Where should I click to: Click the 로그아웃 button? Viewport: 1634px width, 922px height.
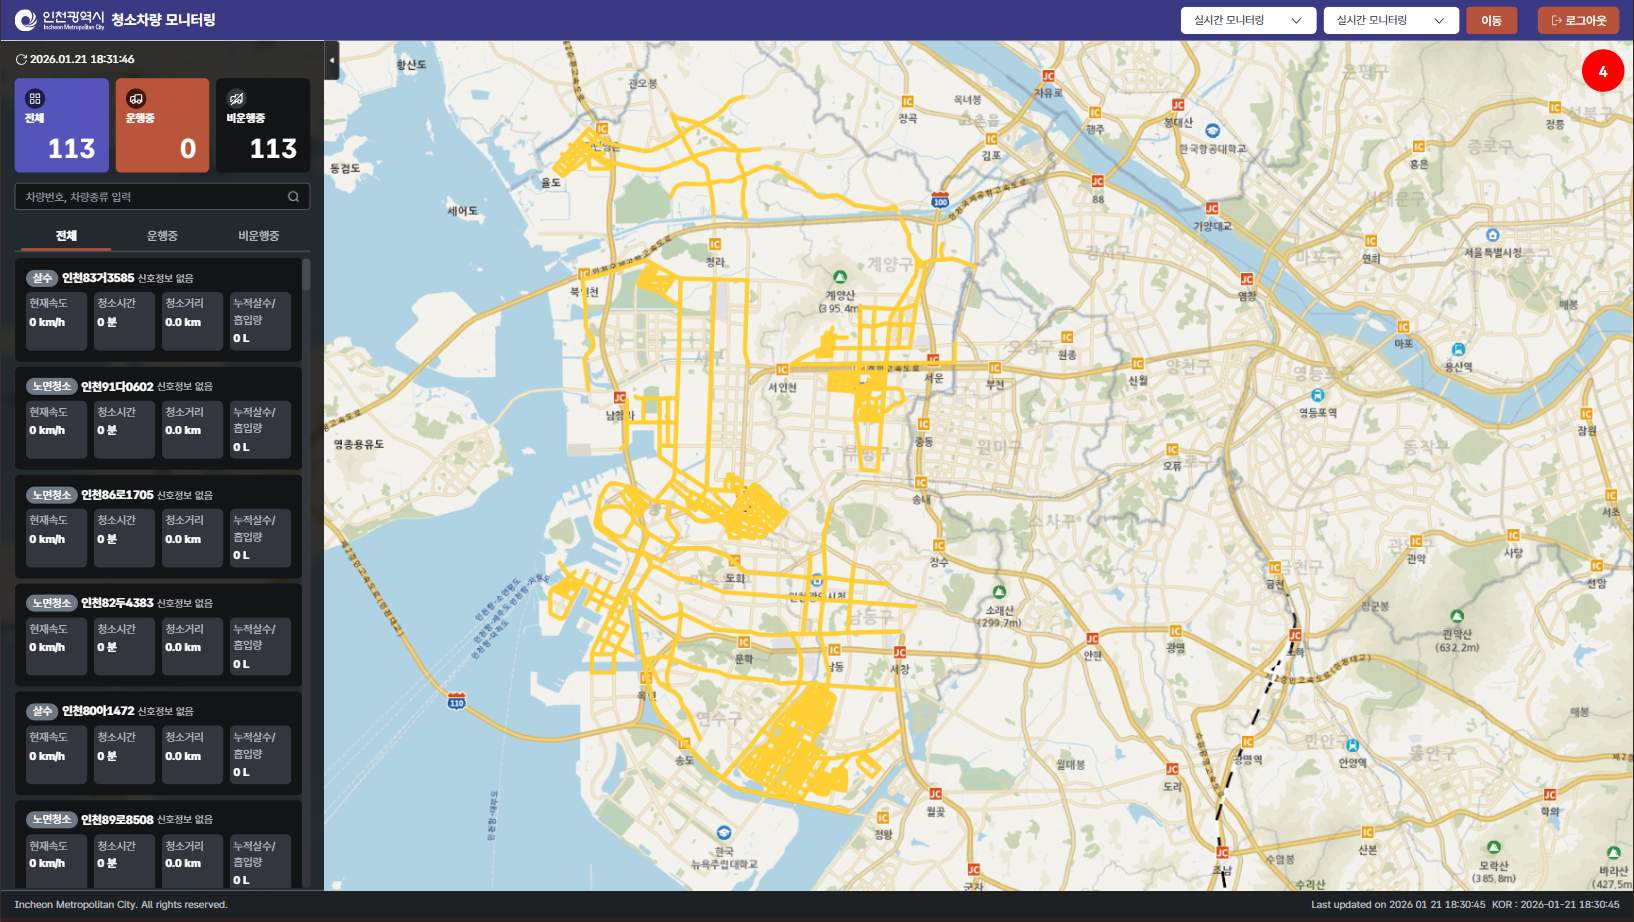1578,21
